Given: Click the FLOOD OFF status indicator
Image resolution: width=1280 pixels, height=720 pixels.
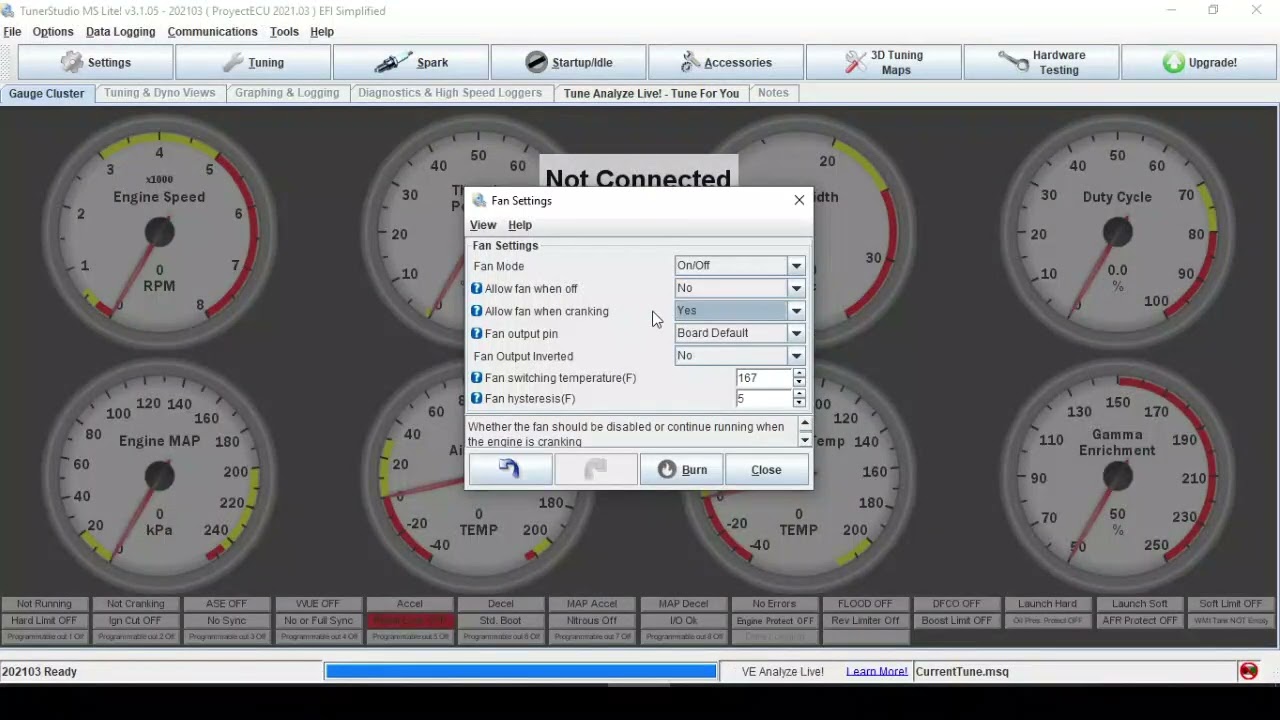Looking at the screenshot, I should tap(865, 604).
